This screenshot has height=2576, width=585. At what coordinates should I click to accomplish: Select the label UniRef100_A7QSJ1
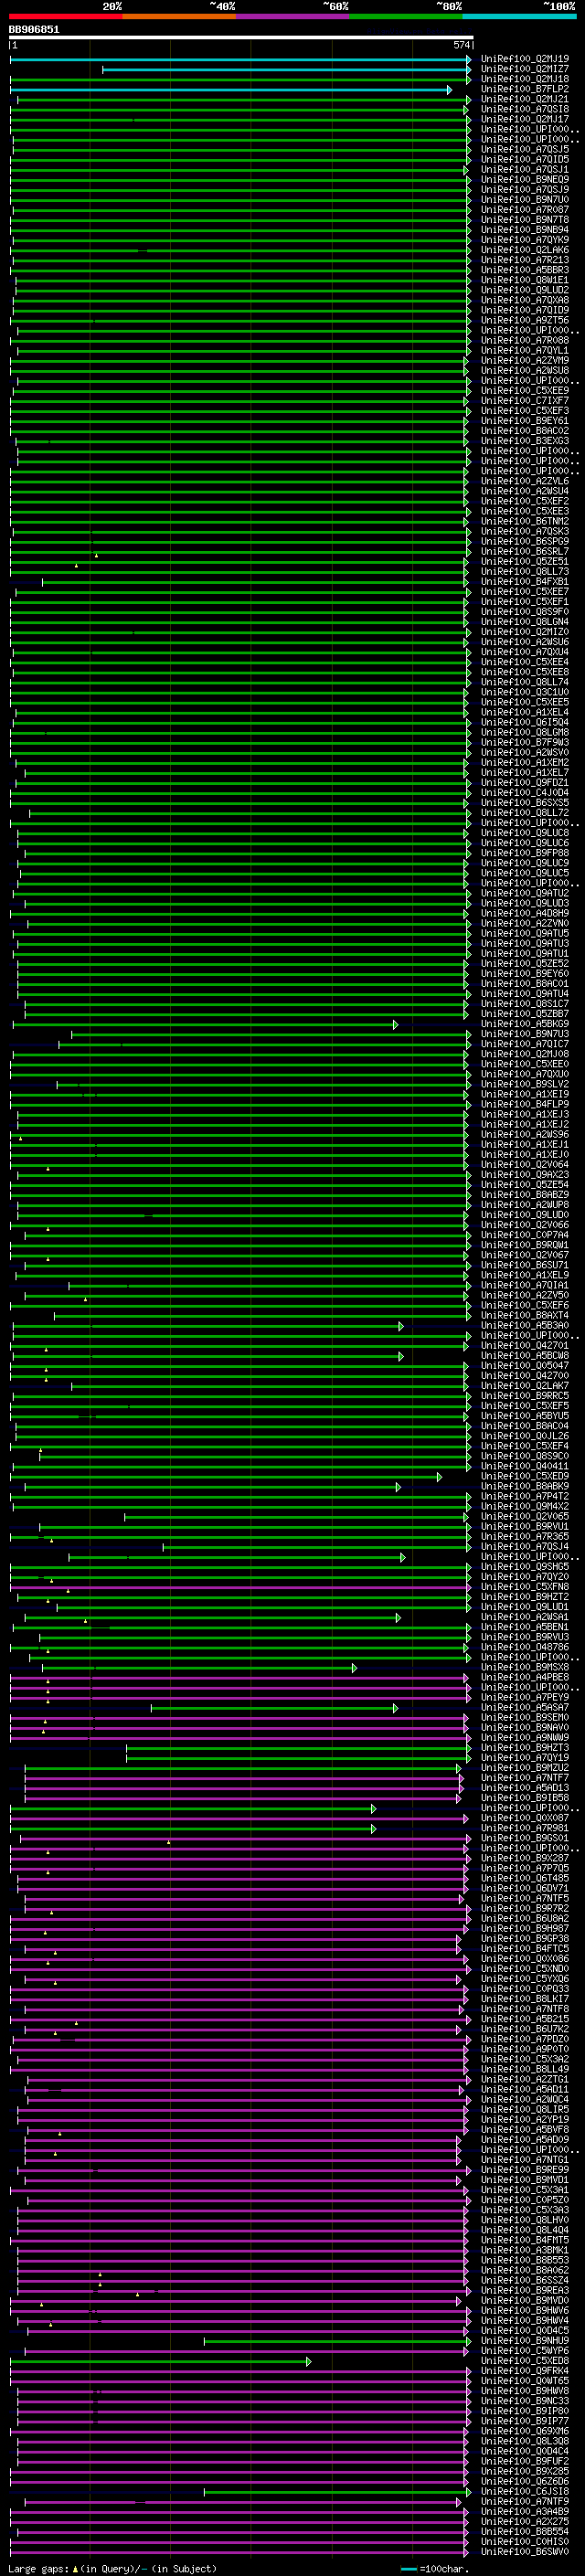point(525,169)
